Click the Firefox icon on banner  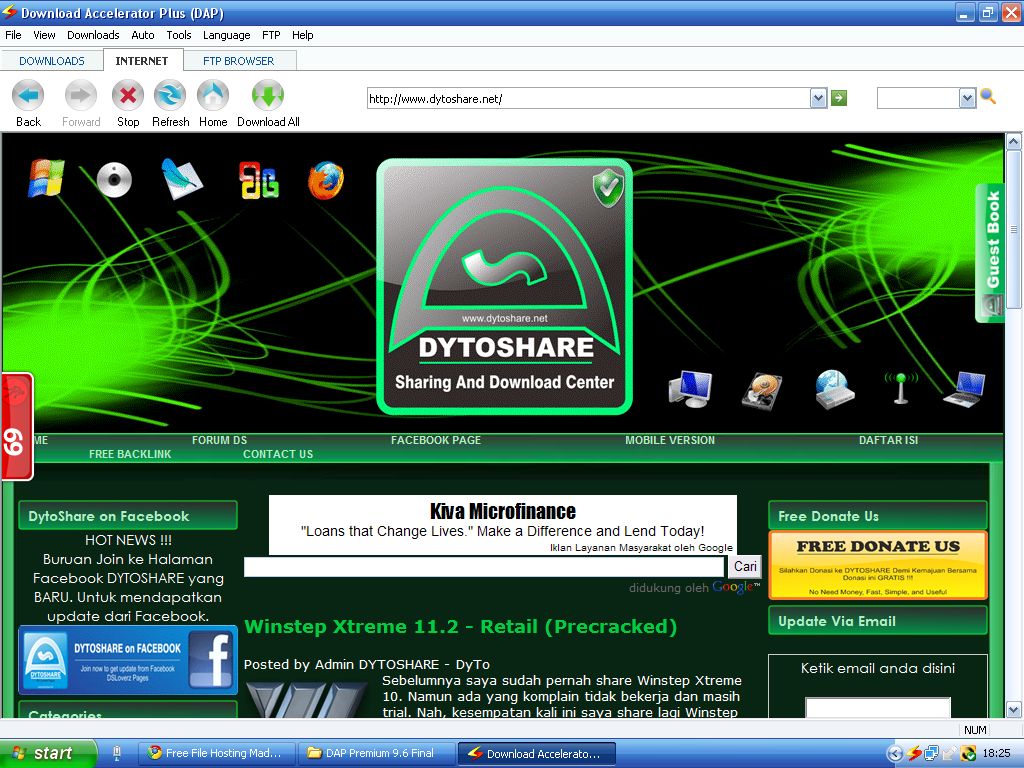(x=326, y=180)
